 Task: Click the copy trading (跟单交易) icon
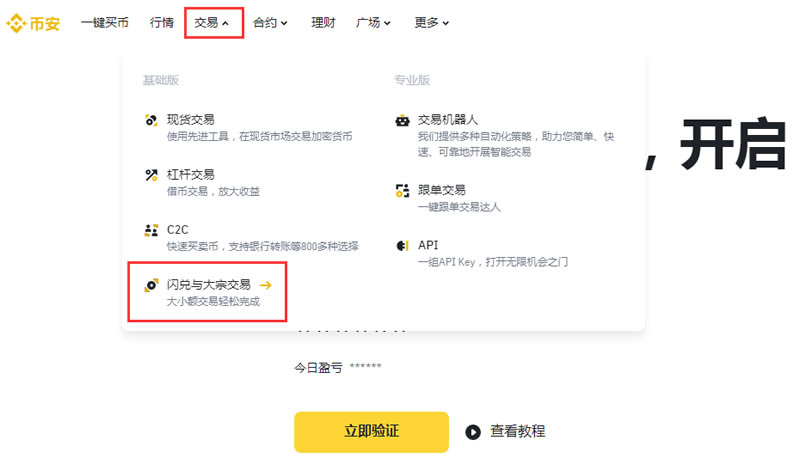402,190
